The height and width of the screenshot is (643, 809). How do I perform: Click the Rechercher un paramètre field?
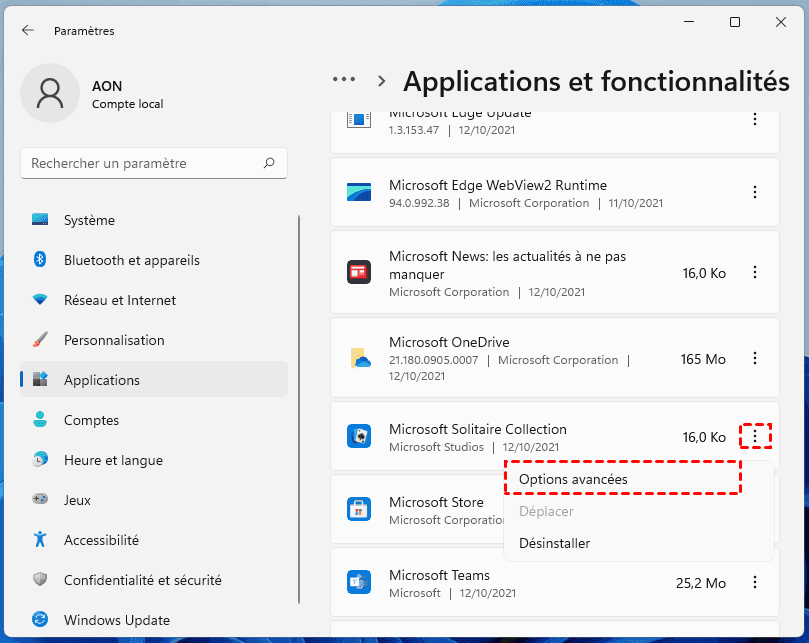click(140, 163)
